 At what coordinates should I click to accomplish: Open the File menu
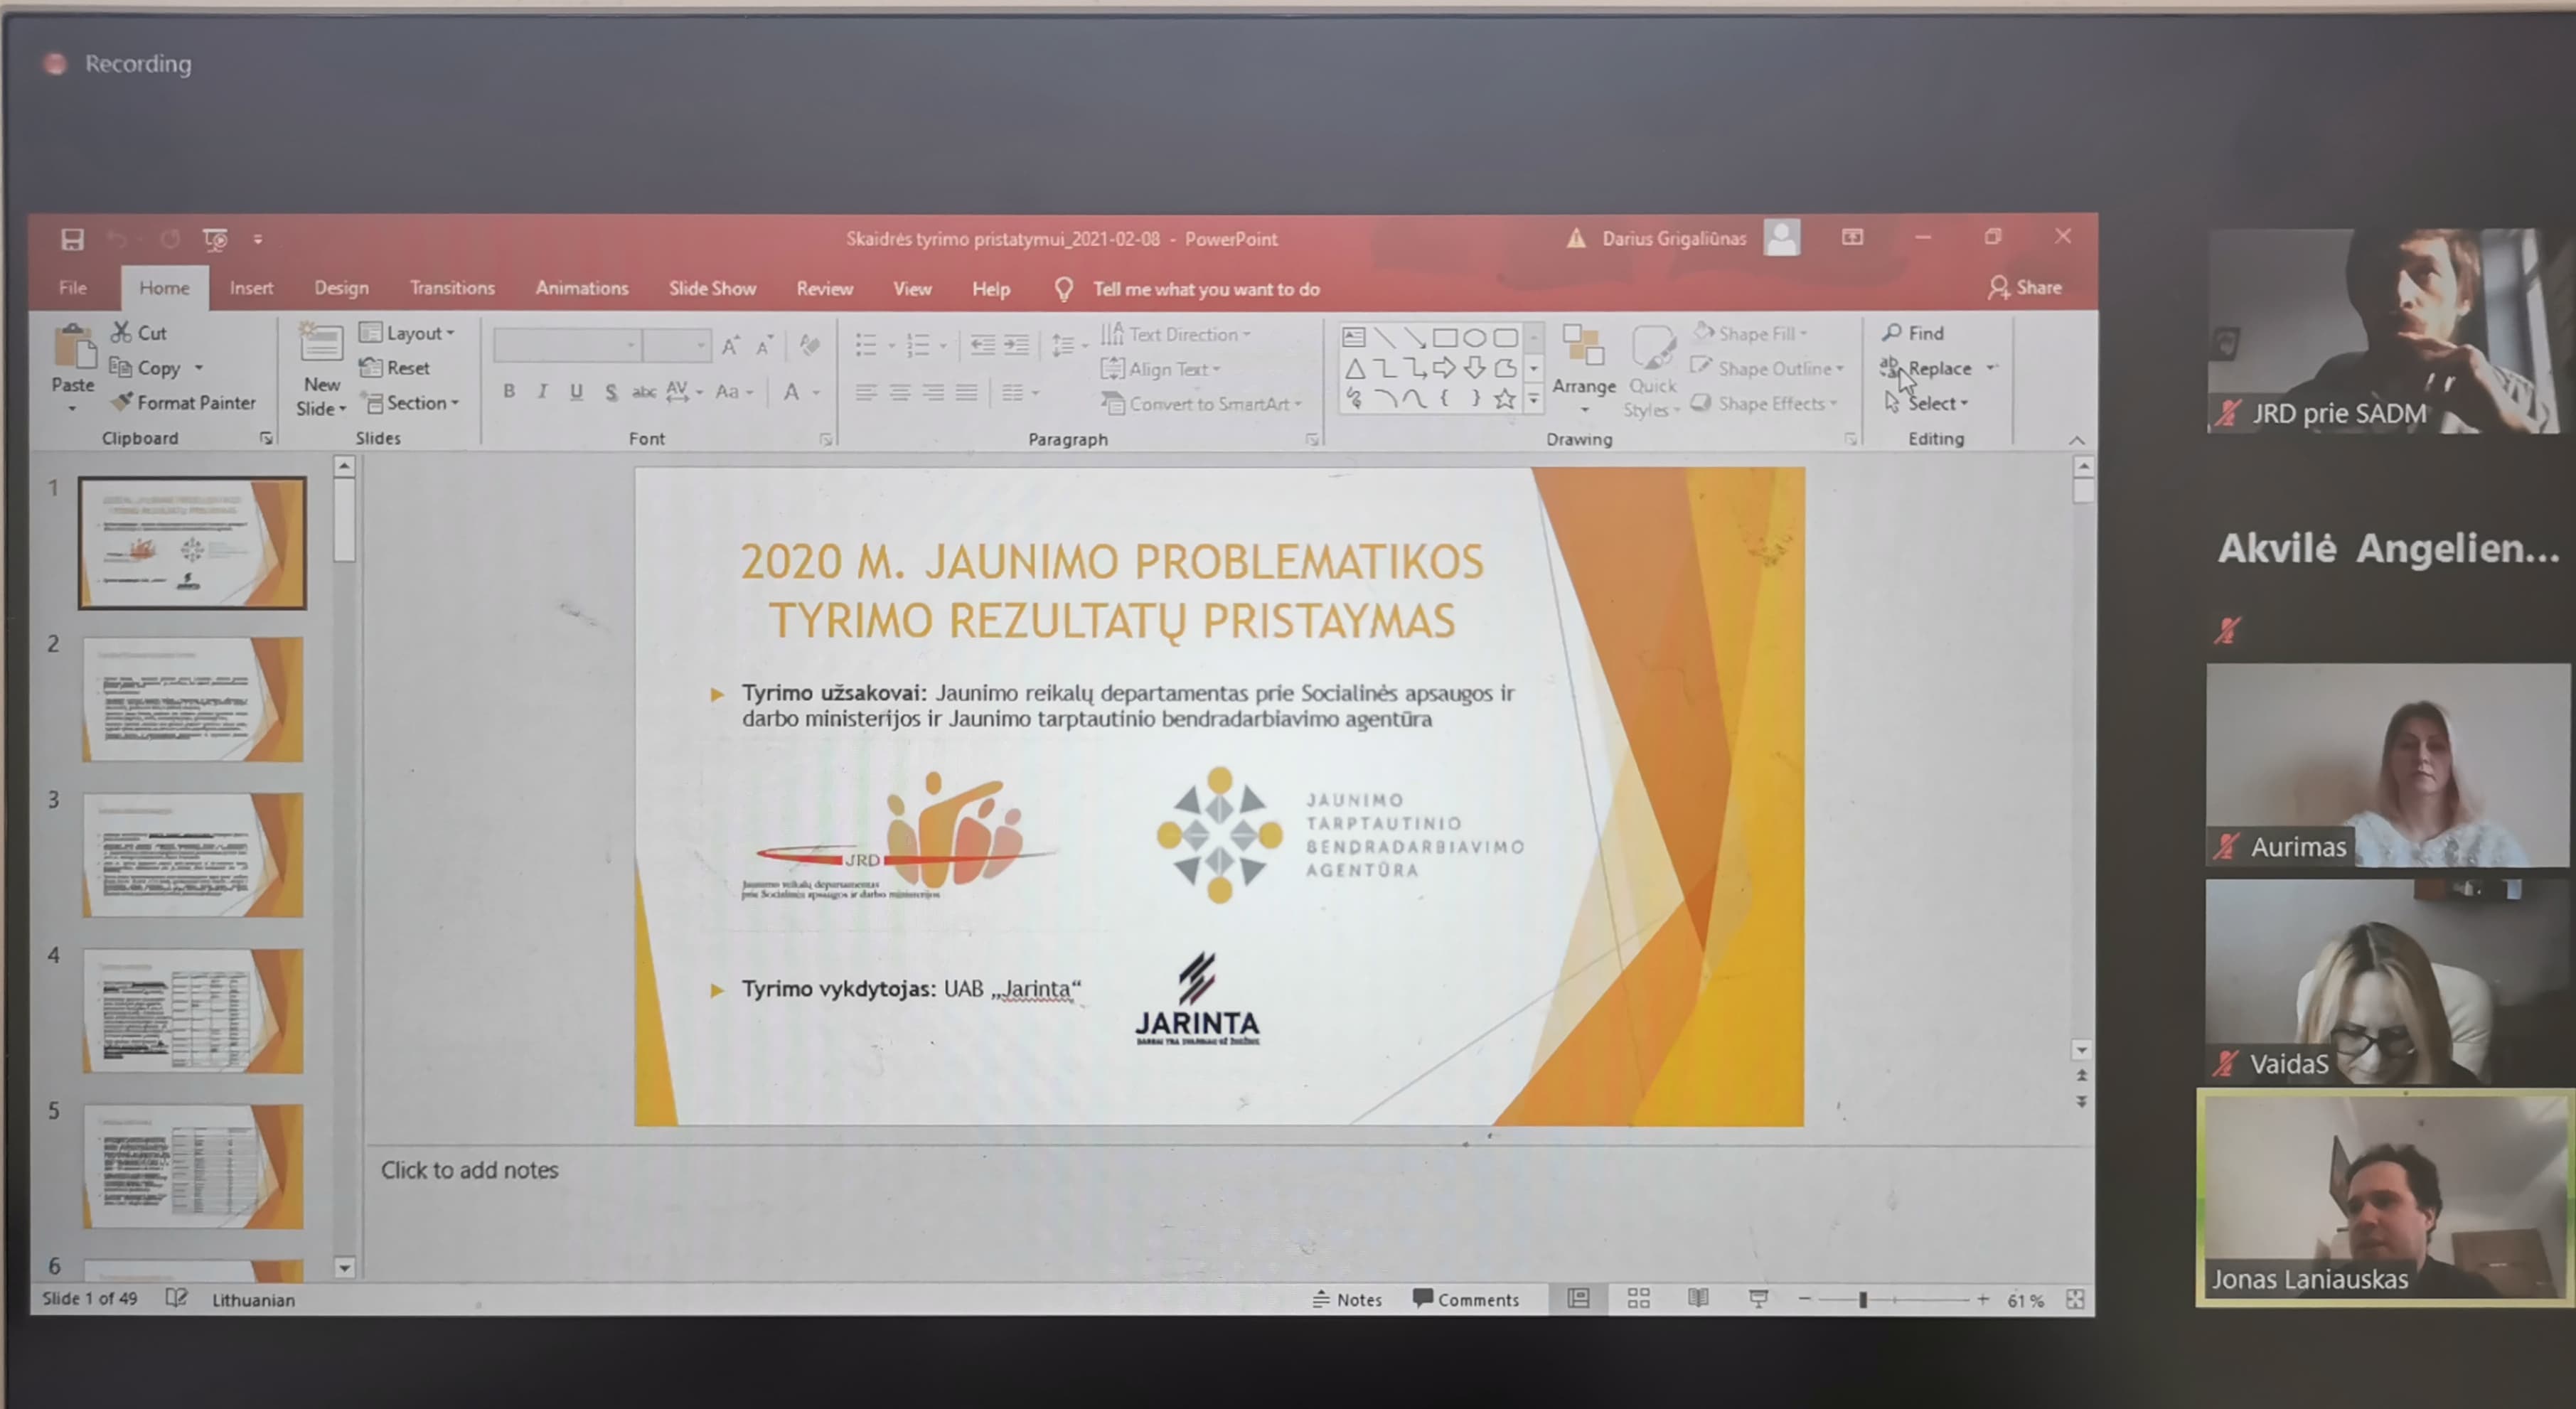73,288
